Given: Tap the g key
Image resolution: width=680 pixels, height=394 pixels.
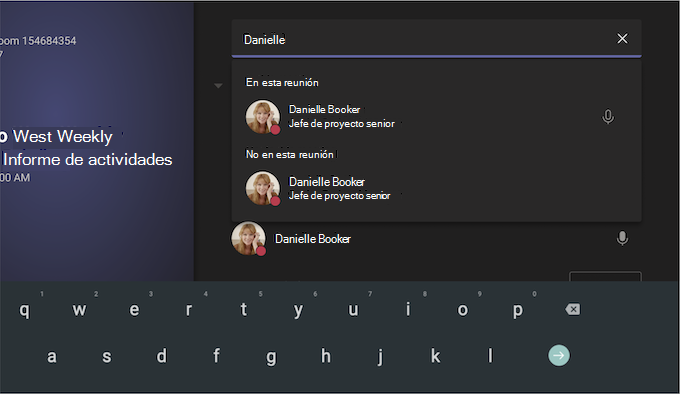Looking at the screenshot, I should 271,358.
